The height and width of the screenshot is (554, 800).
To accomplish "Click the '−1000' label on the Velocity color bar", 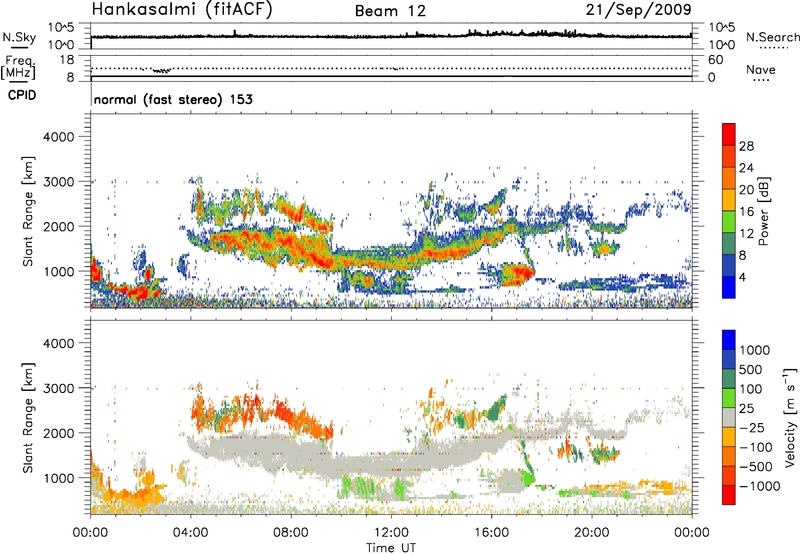I will pyautogui.click(x=759, y=486).
